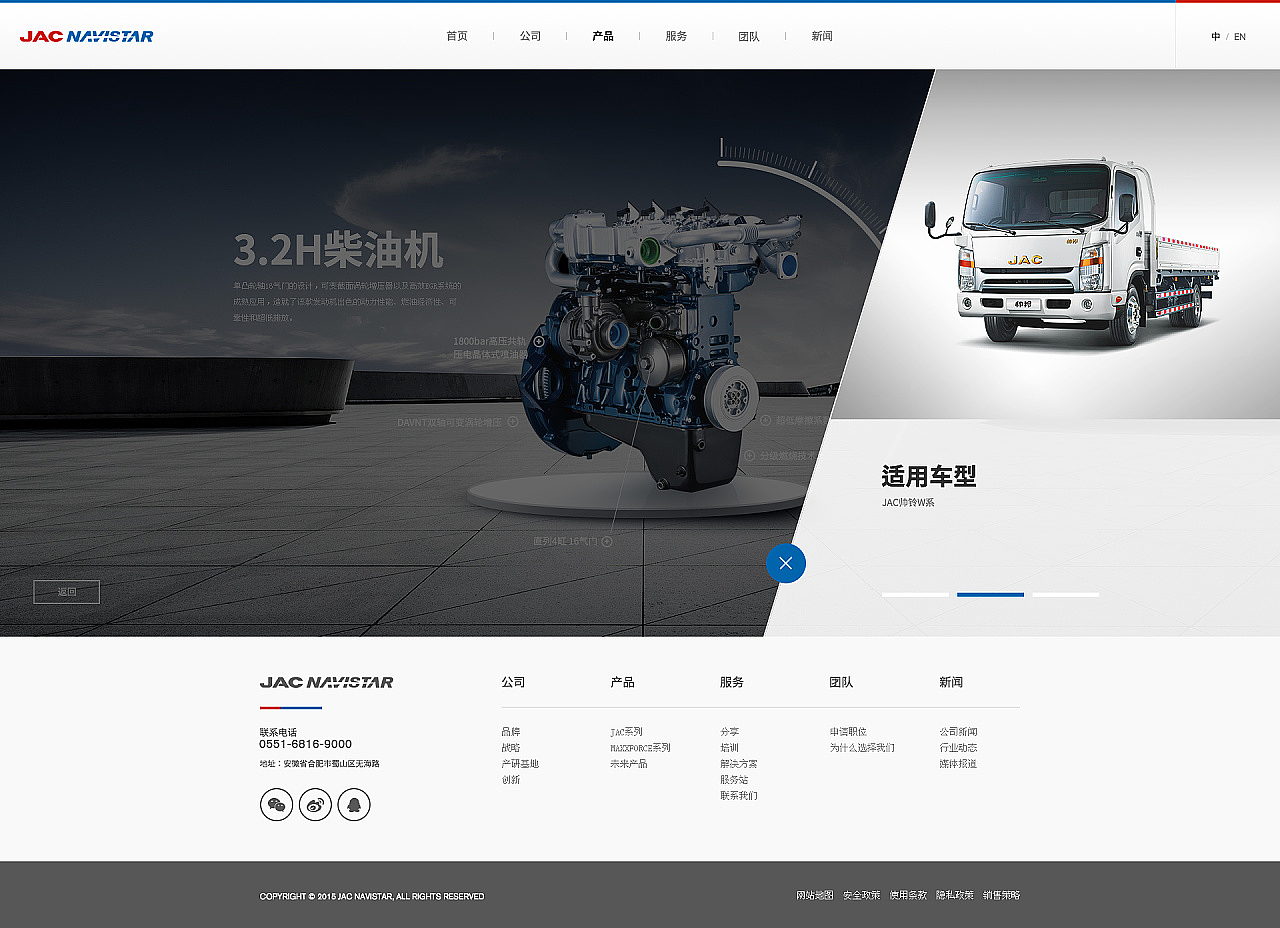This screenshot has width=1280, height=928.
Task: Open the 服务站 footer link
Action: click(734, 780)
